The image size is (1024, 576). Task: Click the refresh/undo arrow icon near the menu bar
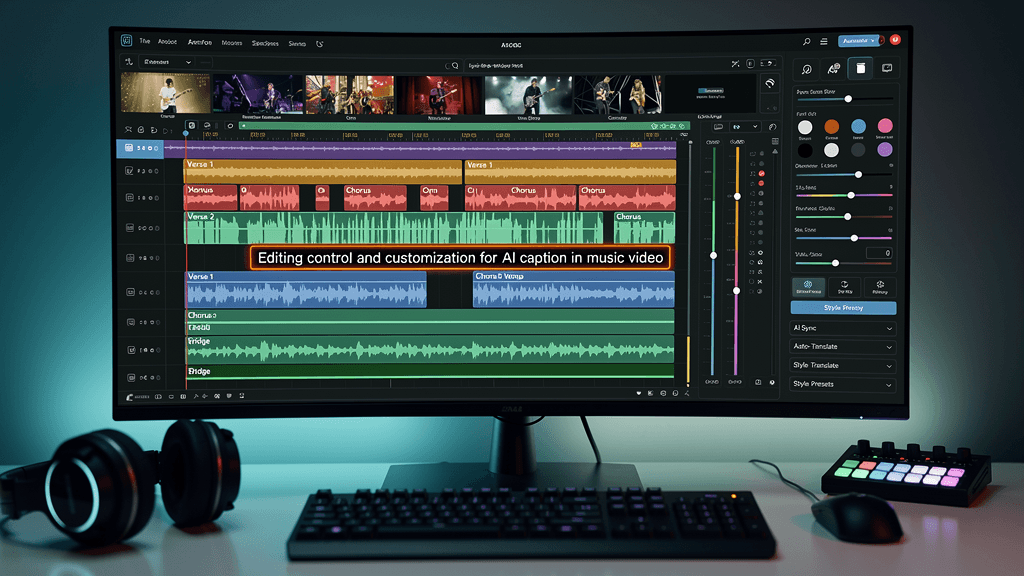(x=320, y=44)
